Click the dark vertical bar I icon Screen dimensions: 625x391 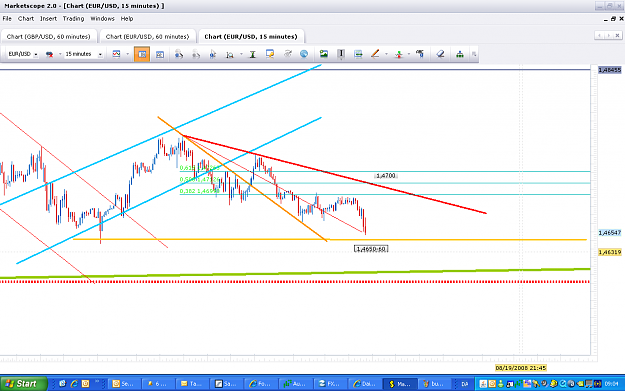pyautogui.click(x=341, y=54)
